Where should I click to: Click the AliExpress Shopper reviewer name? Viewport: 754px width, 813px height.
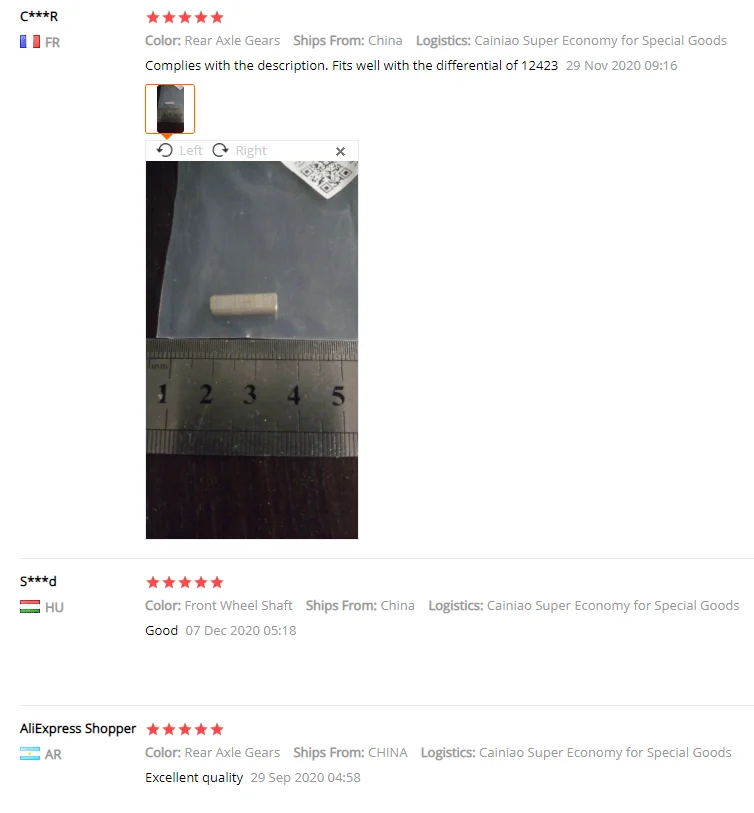click(x=78, y=728)
